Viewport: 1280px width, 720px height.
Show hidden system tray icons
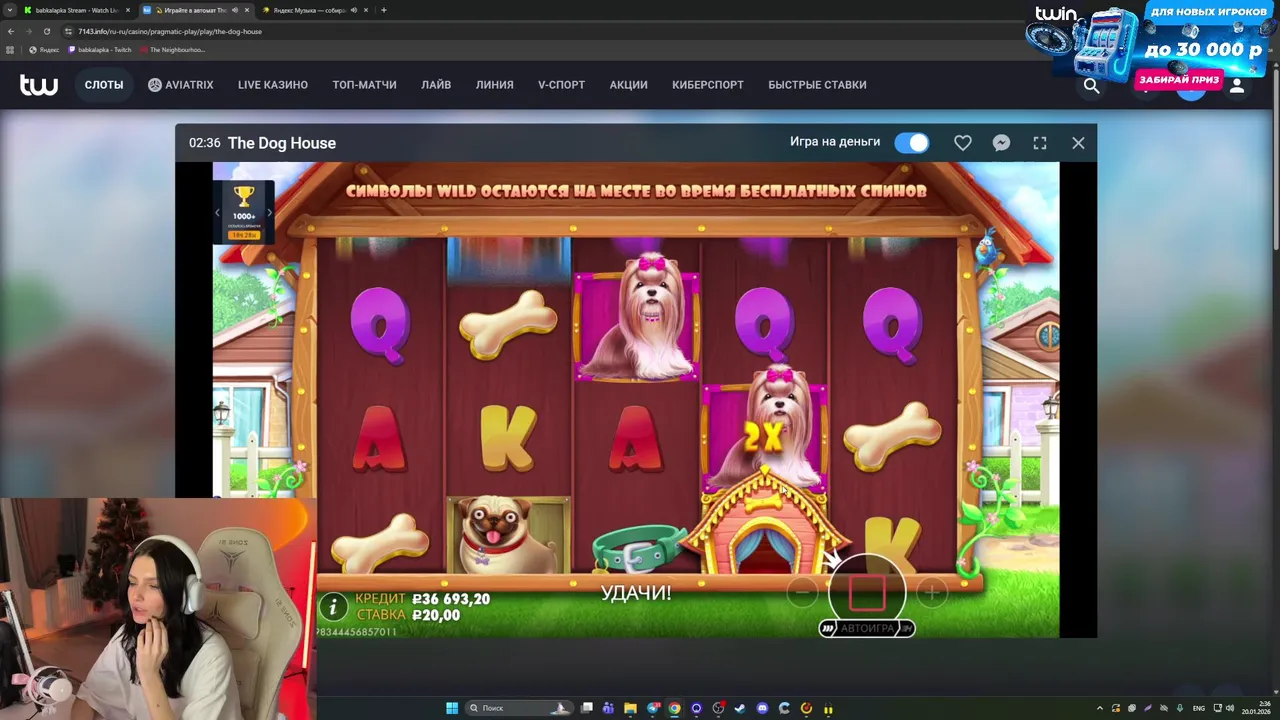tap(1100, 708)
